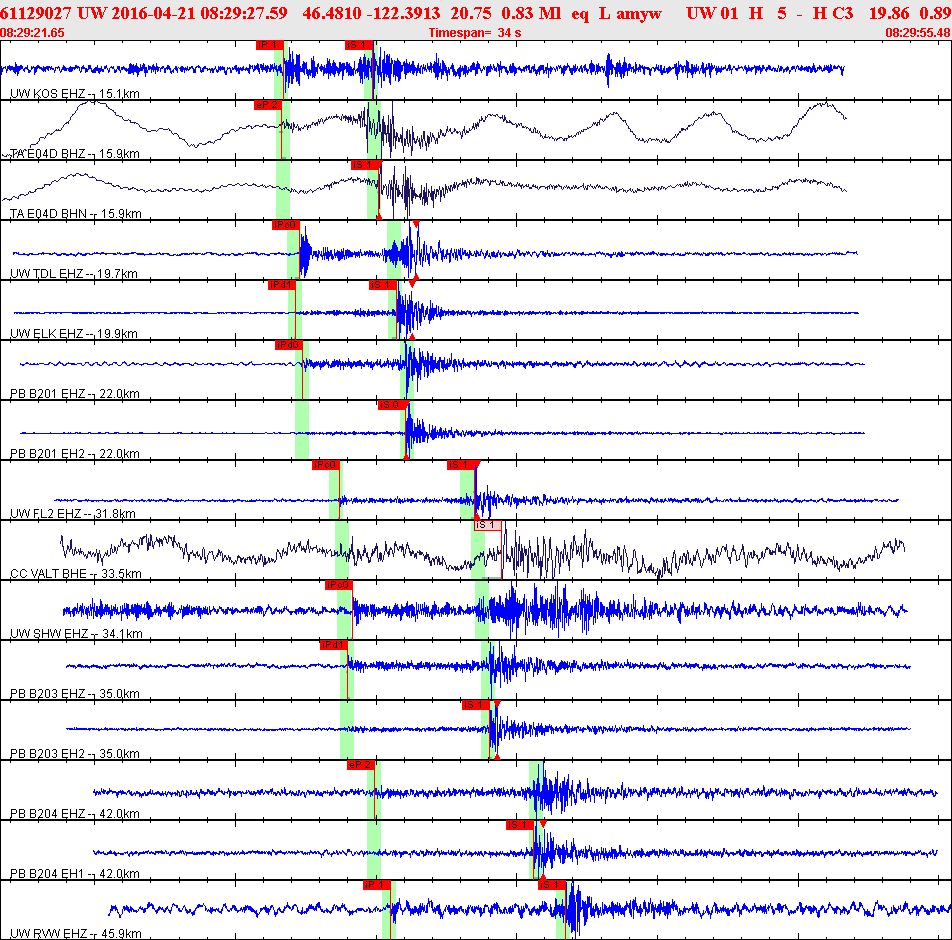Click the eP 2 pick flag on the E04D BHZ trace
The image size is (952, 940).
point(268,105)
